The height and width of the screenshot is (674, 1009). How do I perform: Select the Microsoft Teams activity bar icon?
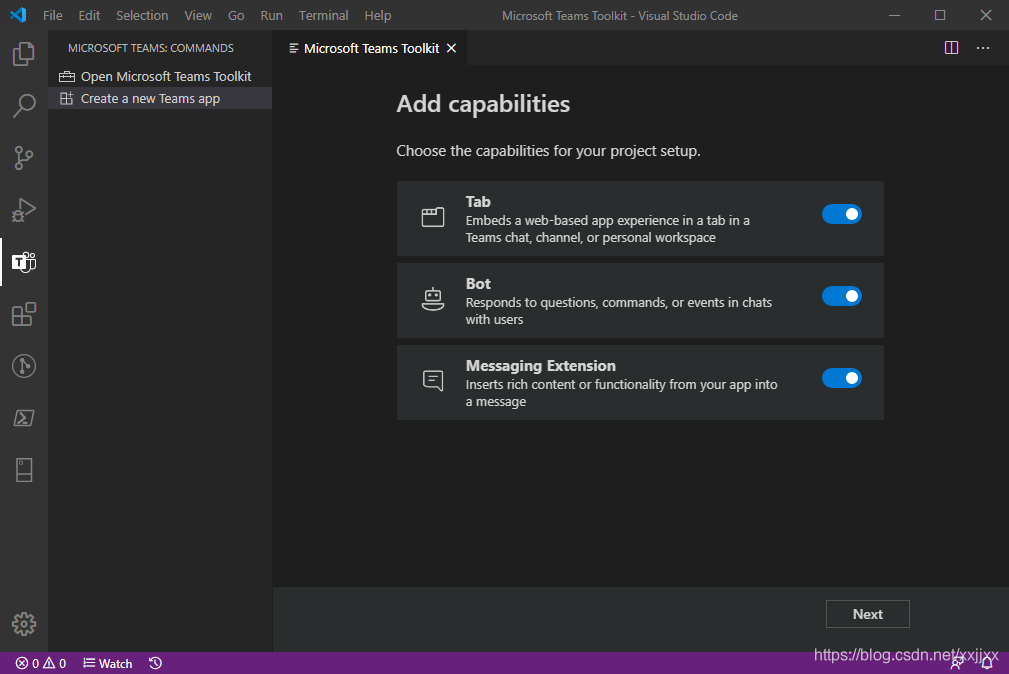click(24, 262)
